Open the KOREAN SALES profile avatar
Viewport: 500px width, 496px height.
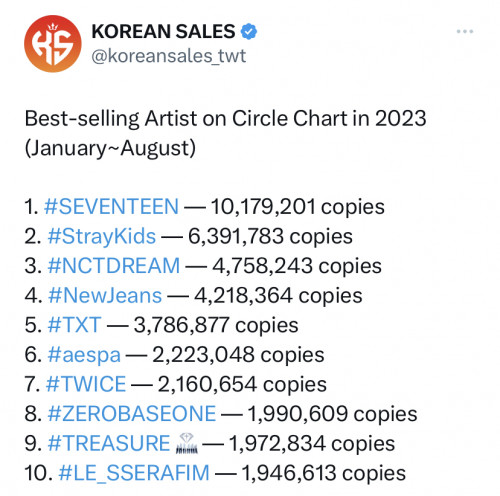53,44
